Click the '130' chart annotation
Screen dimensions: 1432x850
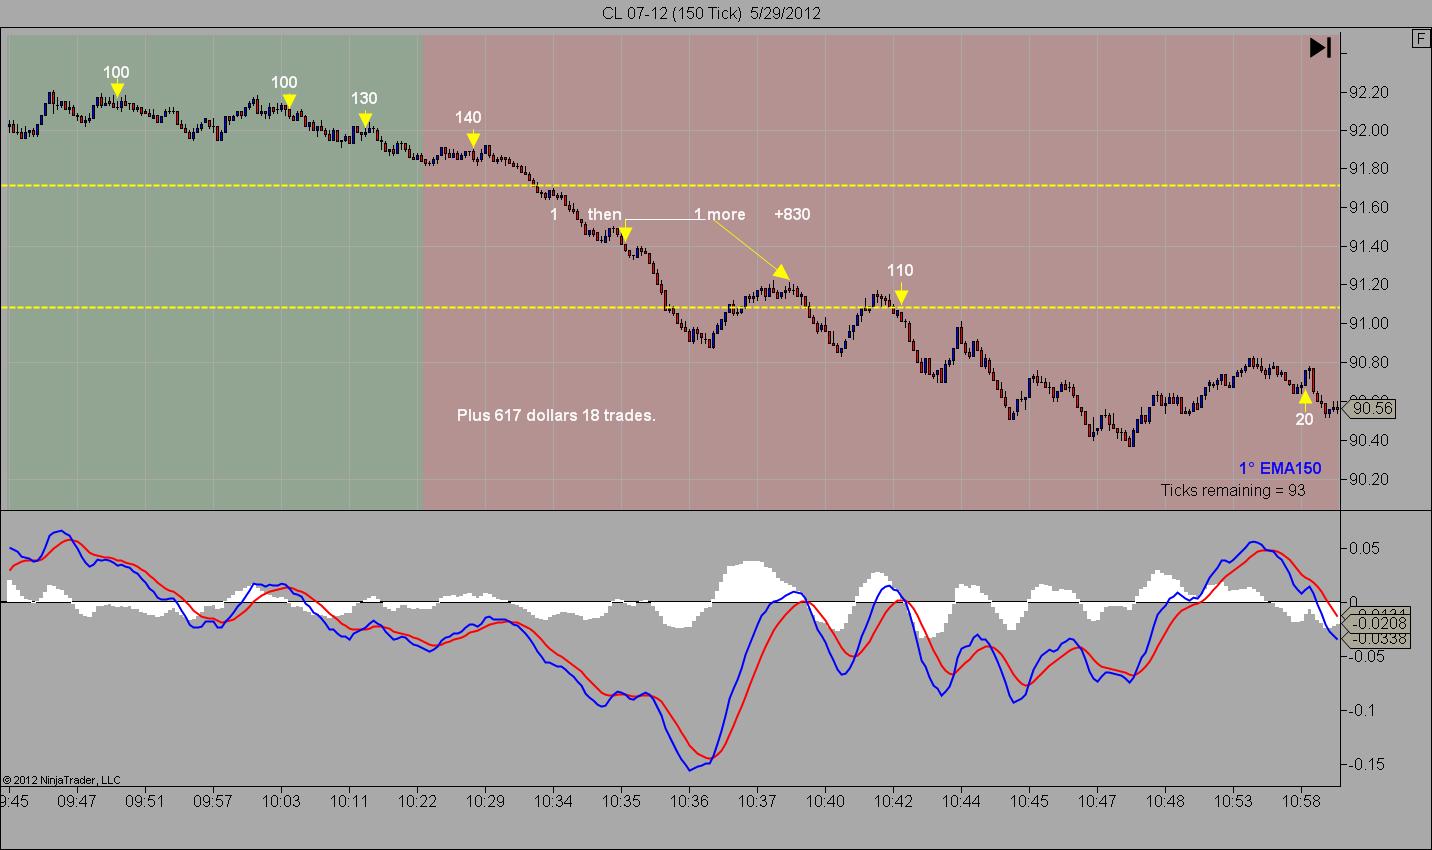[x=364, y=99]
